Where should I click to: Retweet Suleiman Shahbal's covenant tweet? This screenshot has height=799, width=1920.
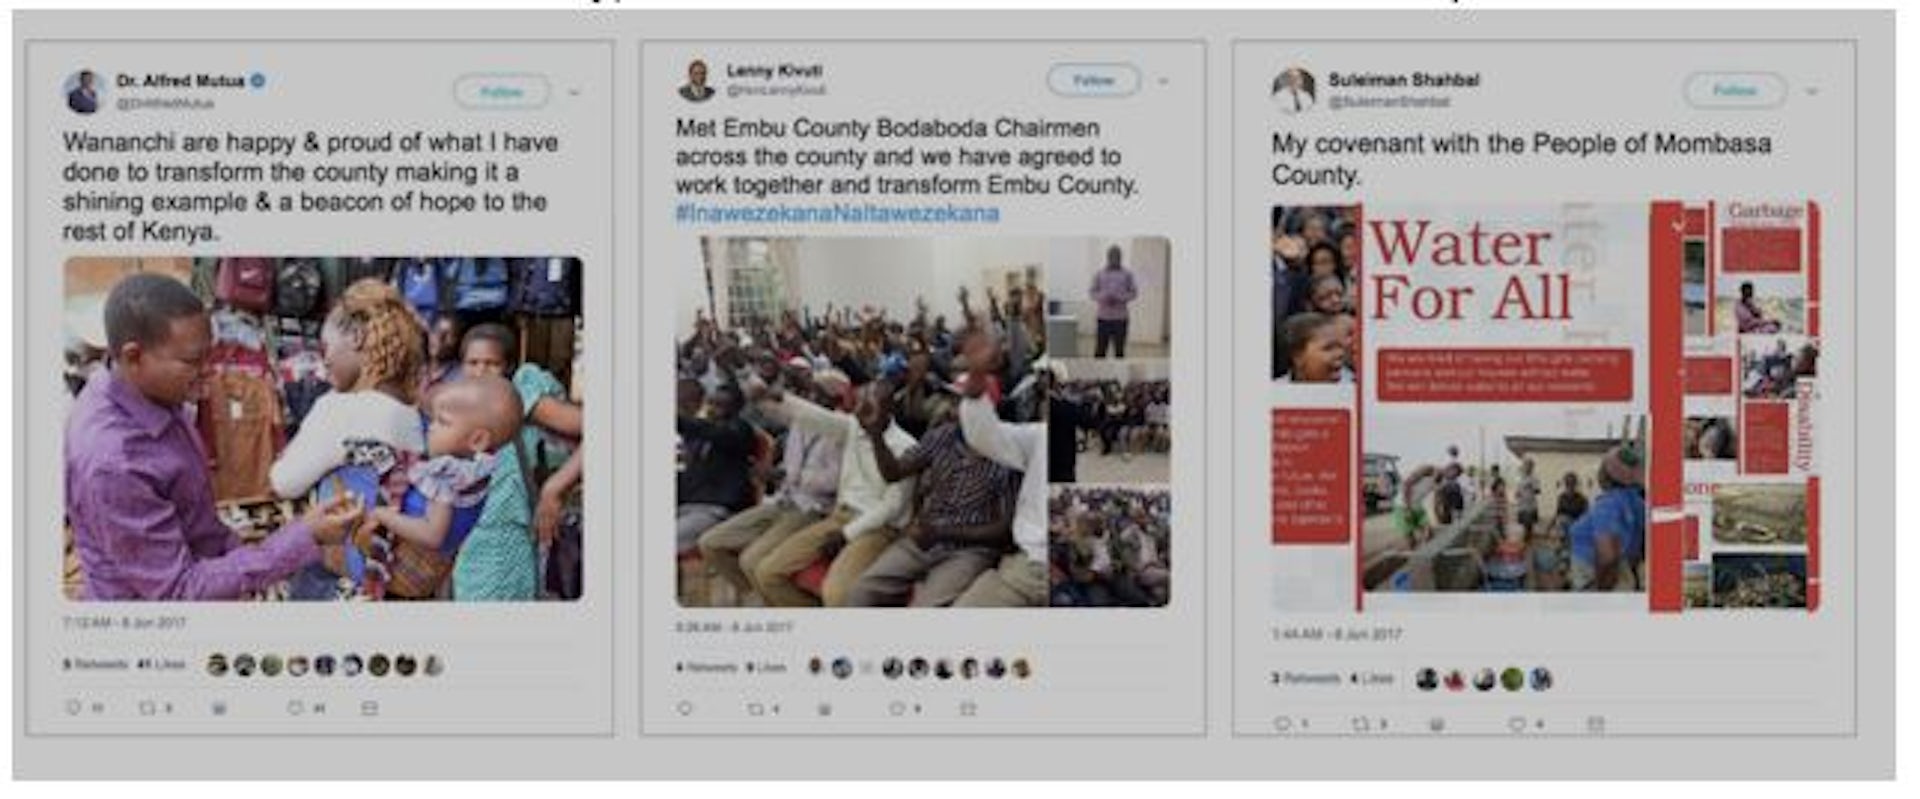coord(1361,723)
